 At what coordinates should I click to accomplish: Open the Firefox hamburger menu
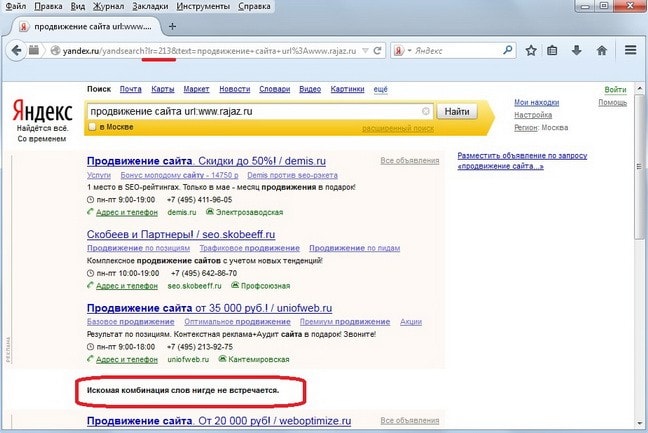pyautogui.click(x=631, y=50)
